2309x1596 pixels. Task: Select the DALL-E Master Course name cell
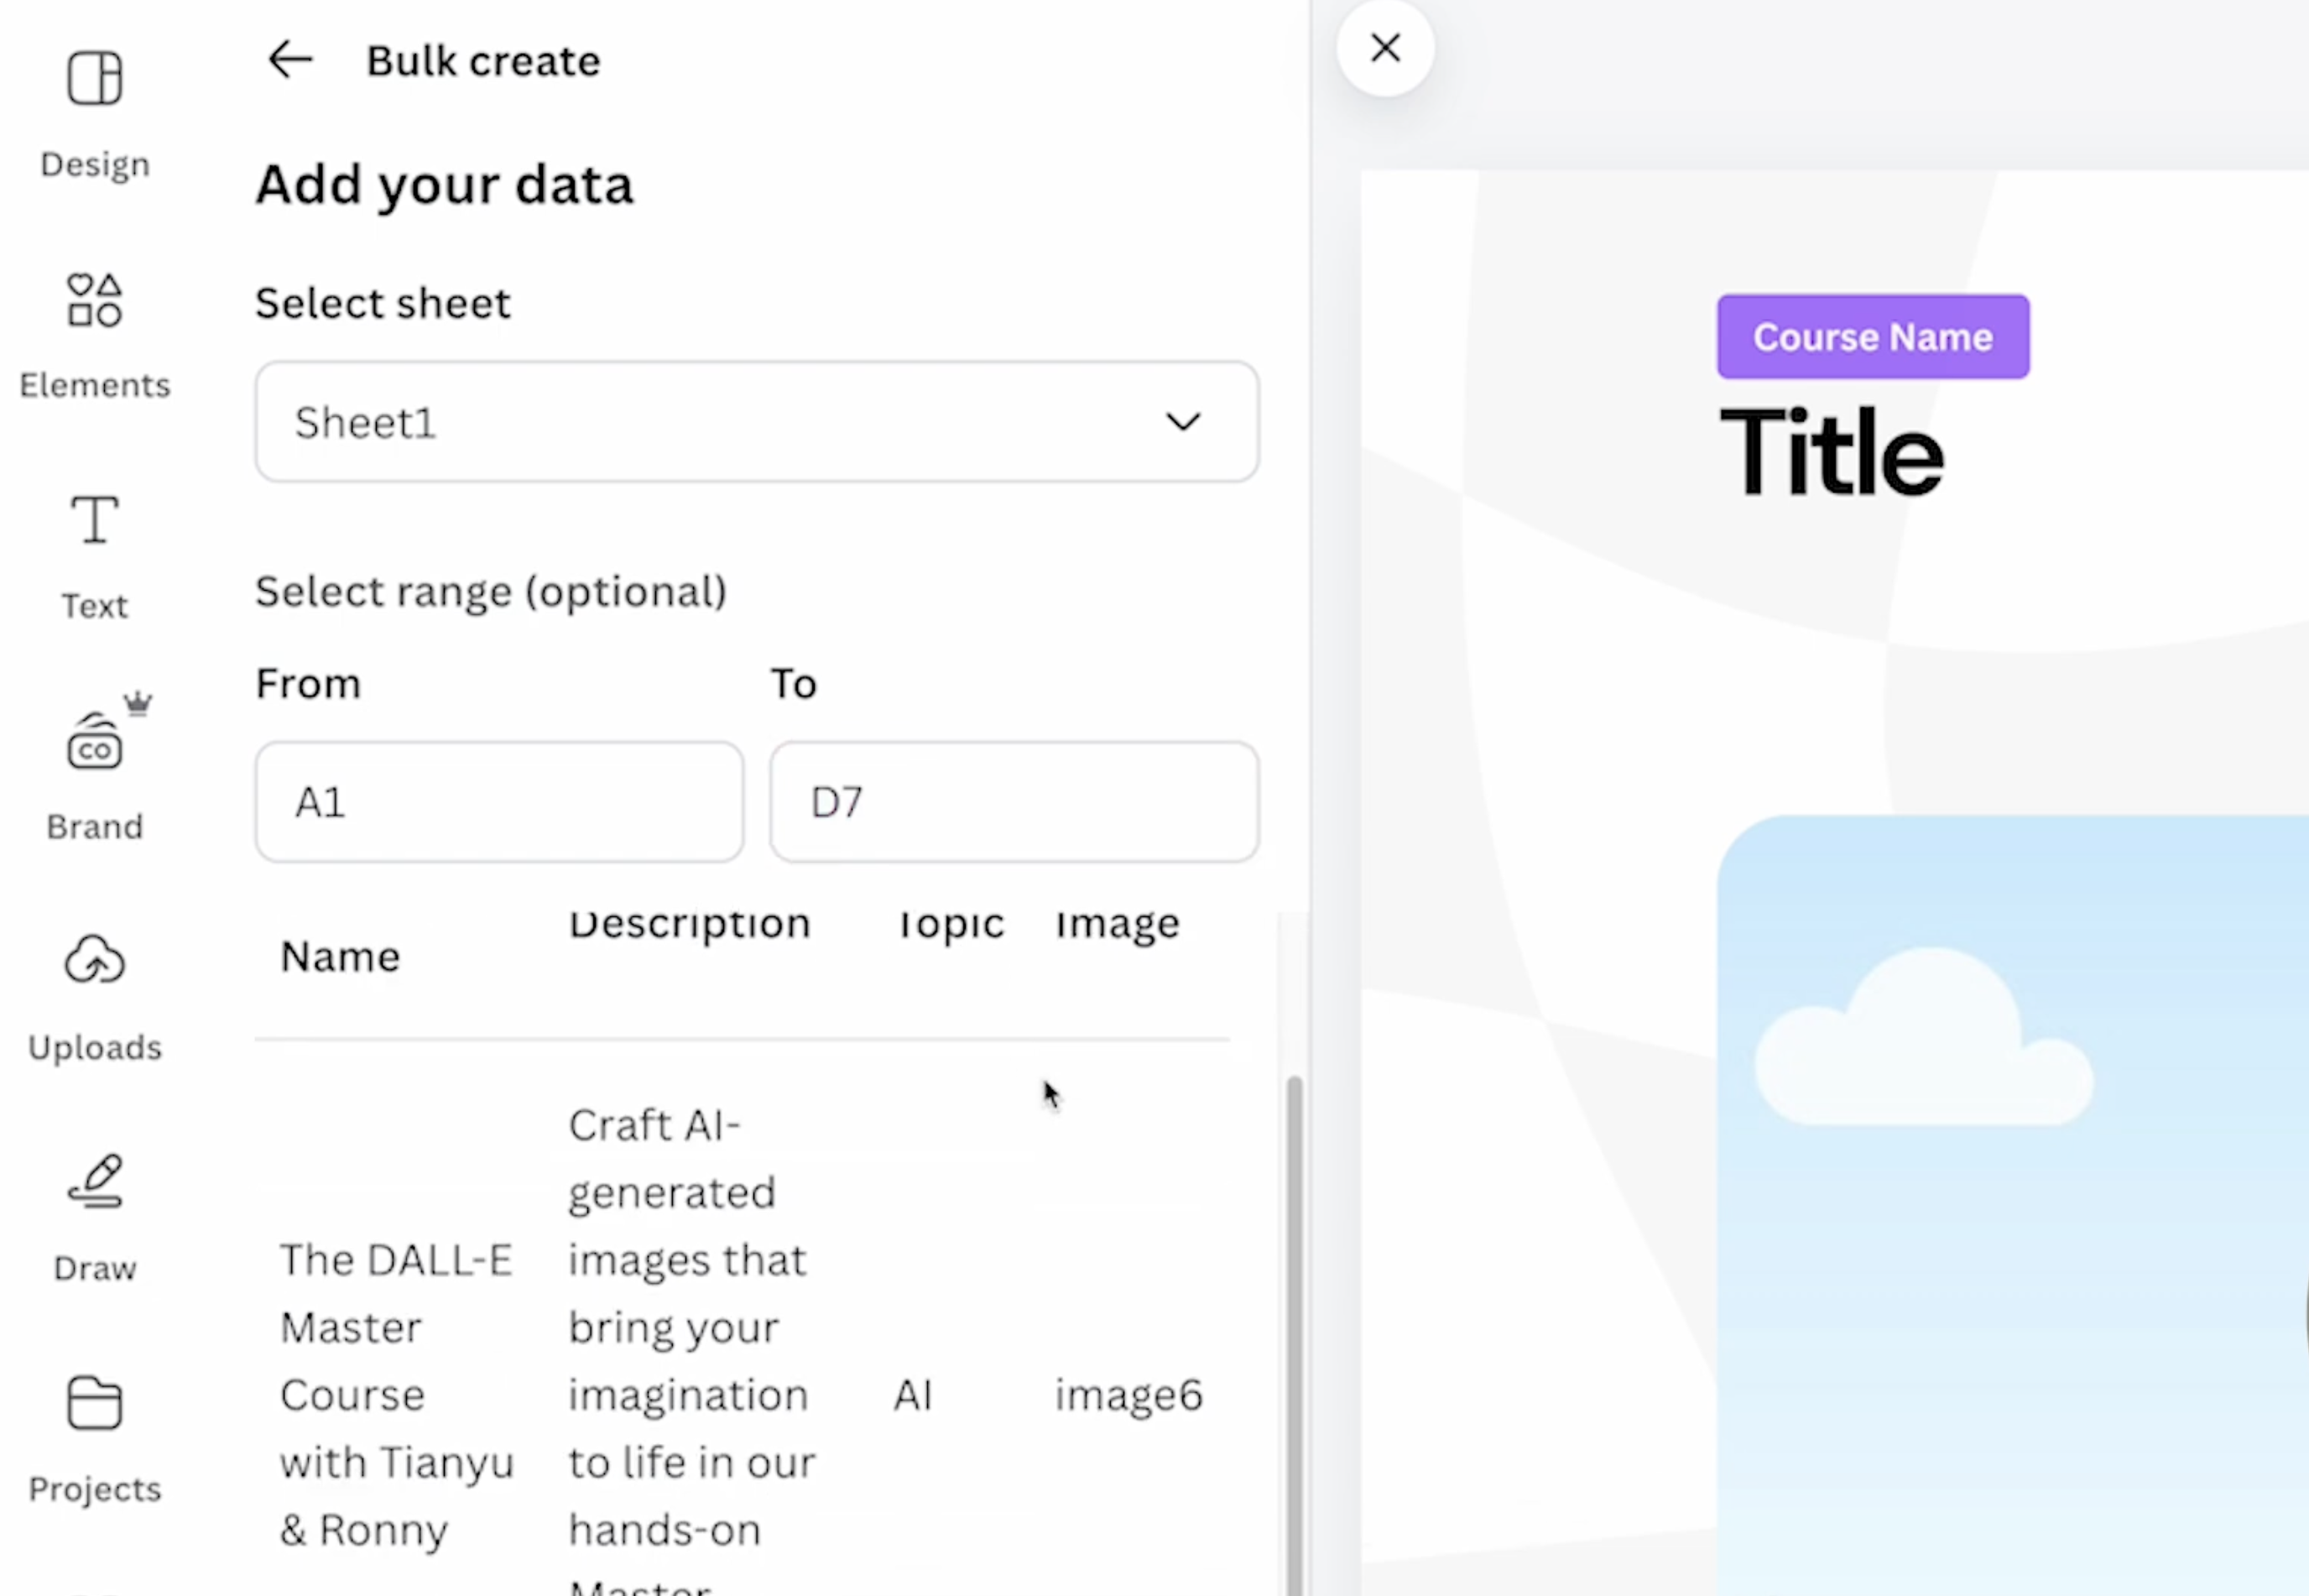pos(397,1395)
